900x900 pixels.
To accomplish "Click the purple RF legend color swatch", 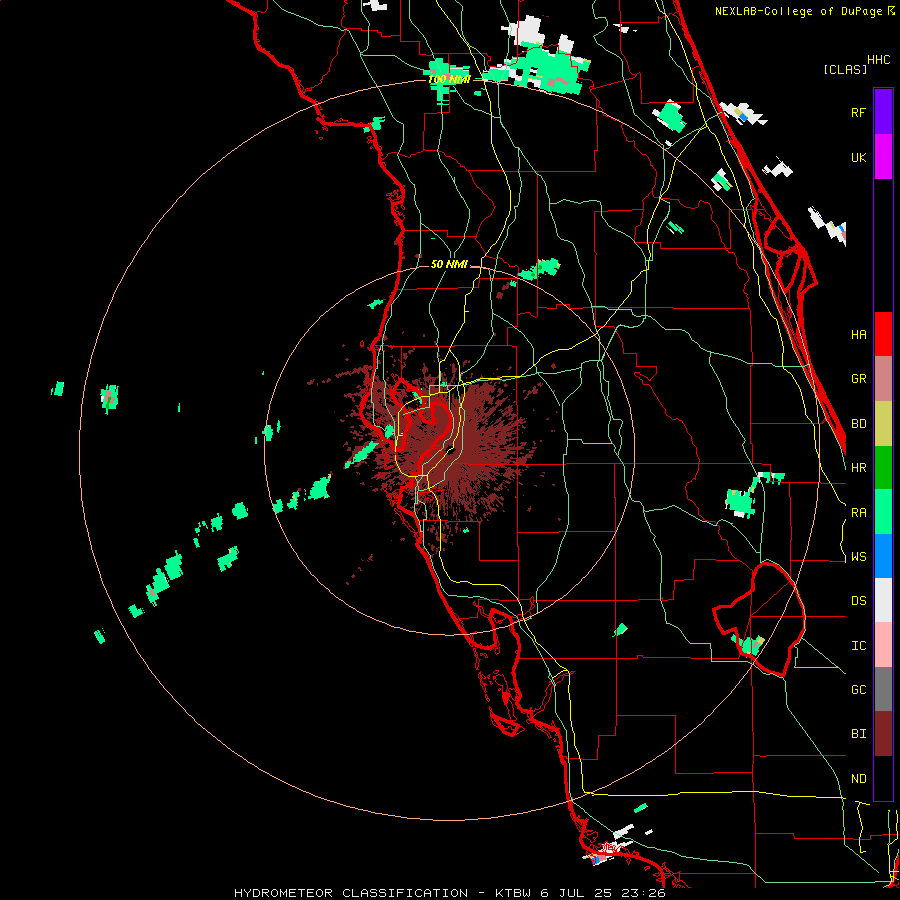I will pos(883,111).
